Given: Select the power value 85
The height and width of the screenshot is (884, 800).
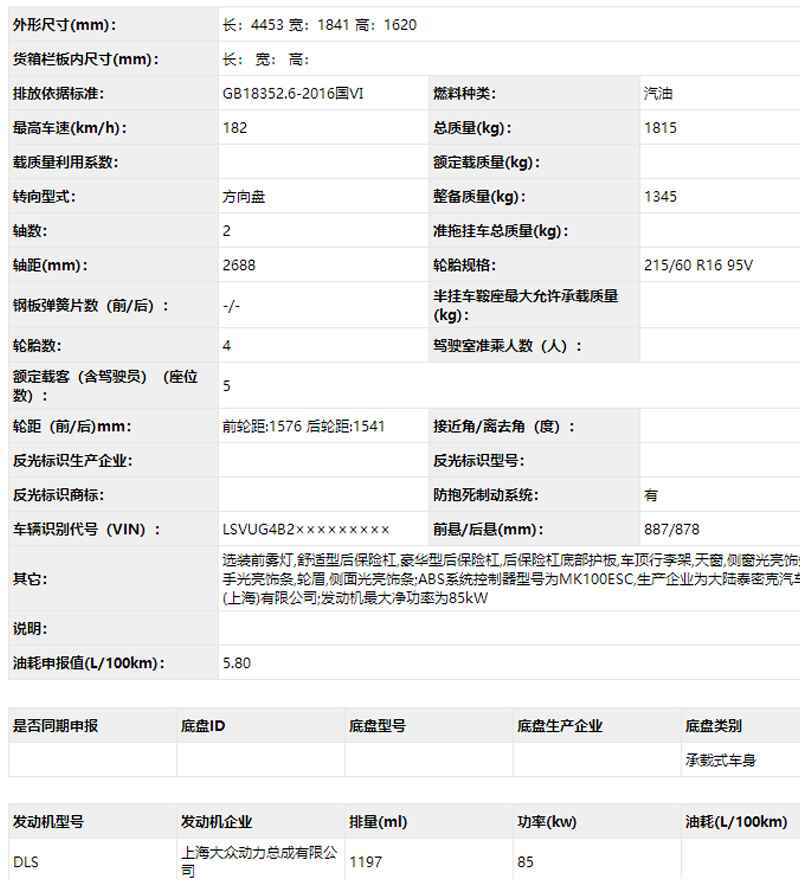Looking at the screenshot, I should (x=525, y=862).
